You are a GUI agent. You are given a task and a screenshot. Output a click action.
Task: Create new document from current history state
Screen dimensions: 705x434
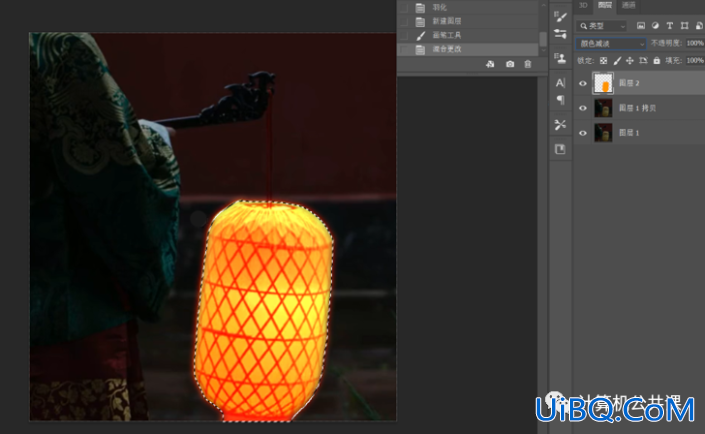[490, 64]
